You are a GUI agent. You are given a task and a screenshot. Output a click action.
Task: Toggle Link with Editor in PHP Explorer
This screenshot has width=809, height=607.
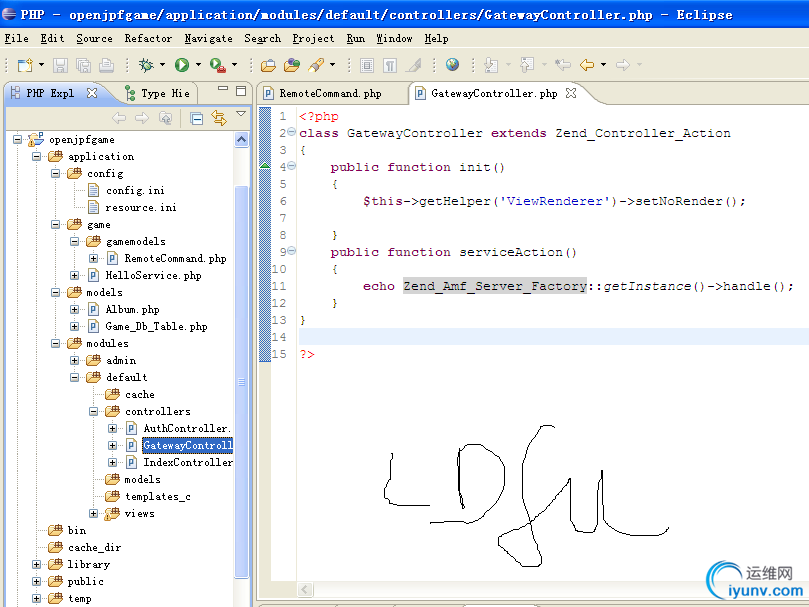[219, 119]
